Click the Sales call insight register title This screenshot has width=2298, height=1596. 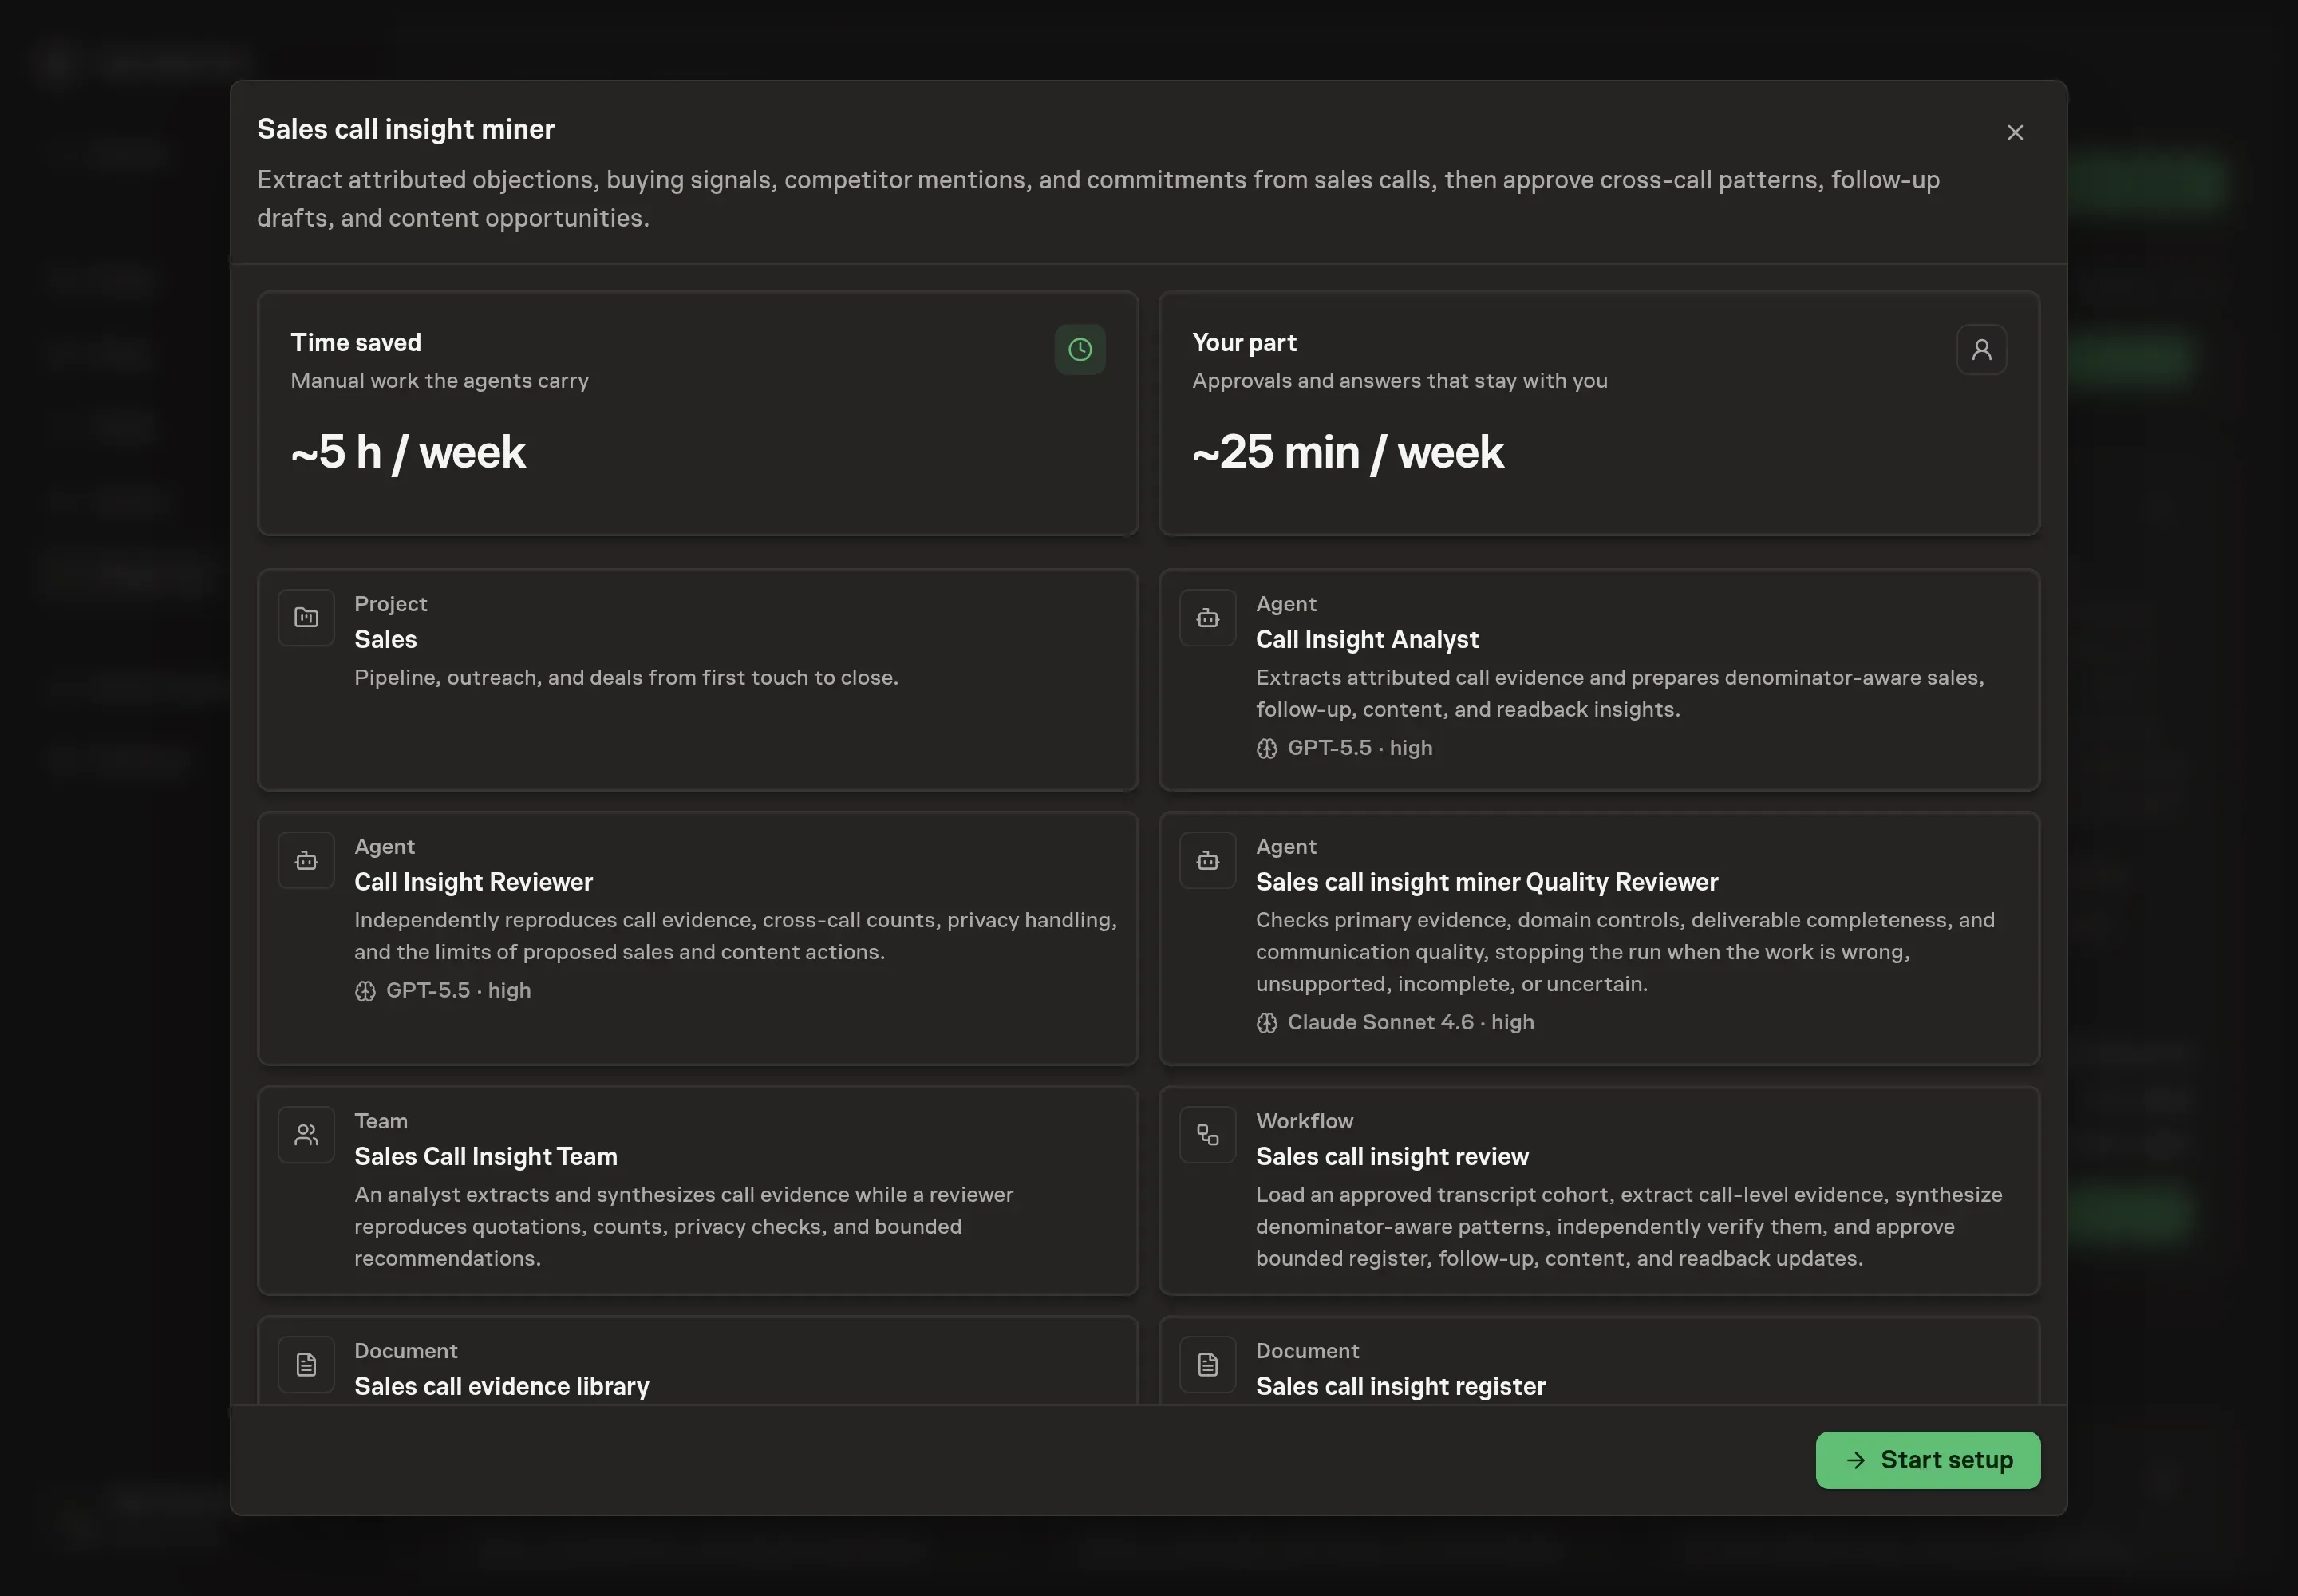tap(1401, 1387)
